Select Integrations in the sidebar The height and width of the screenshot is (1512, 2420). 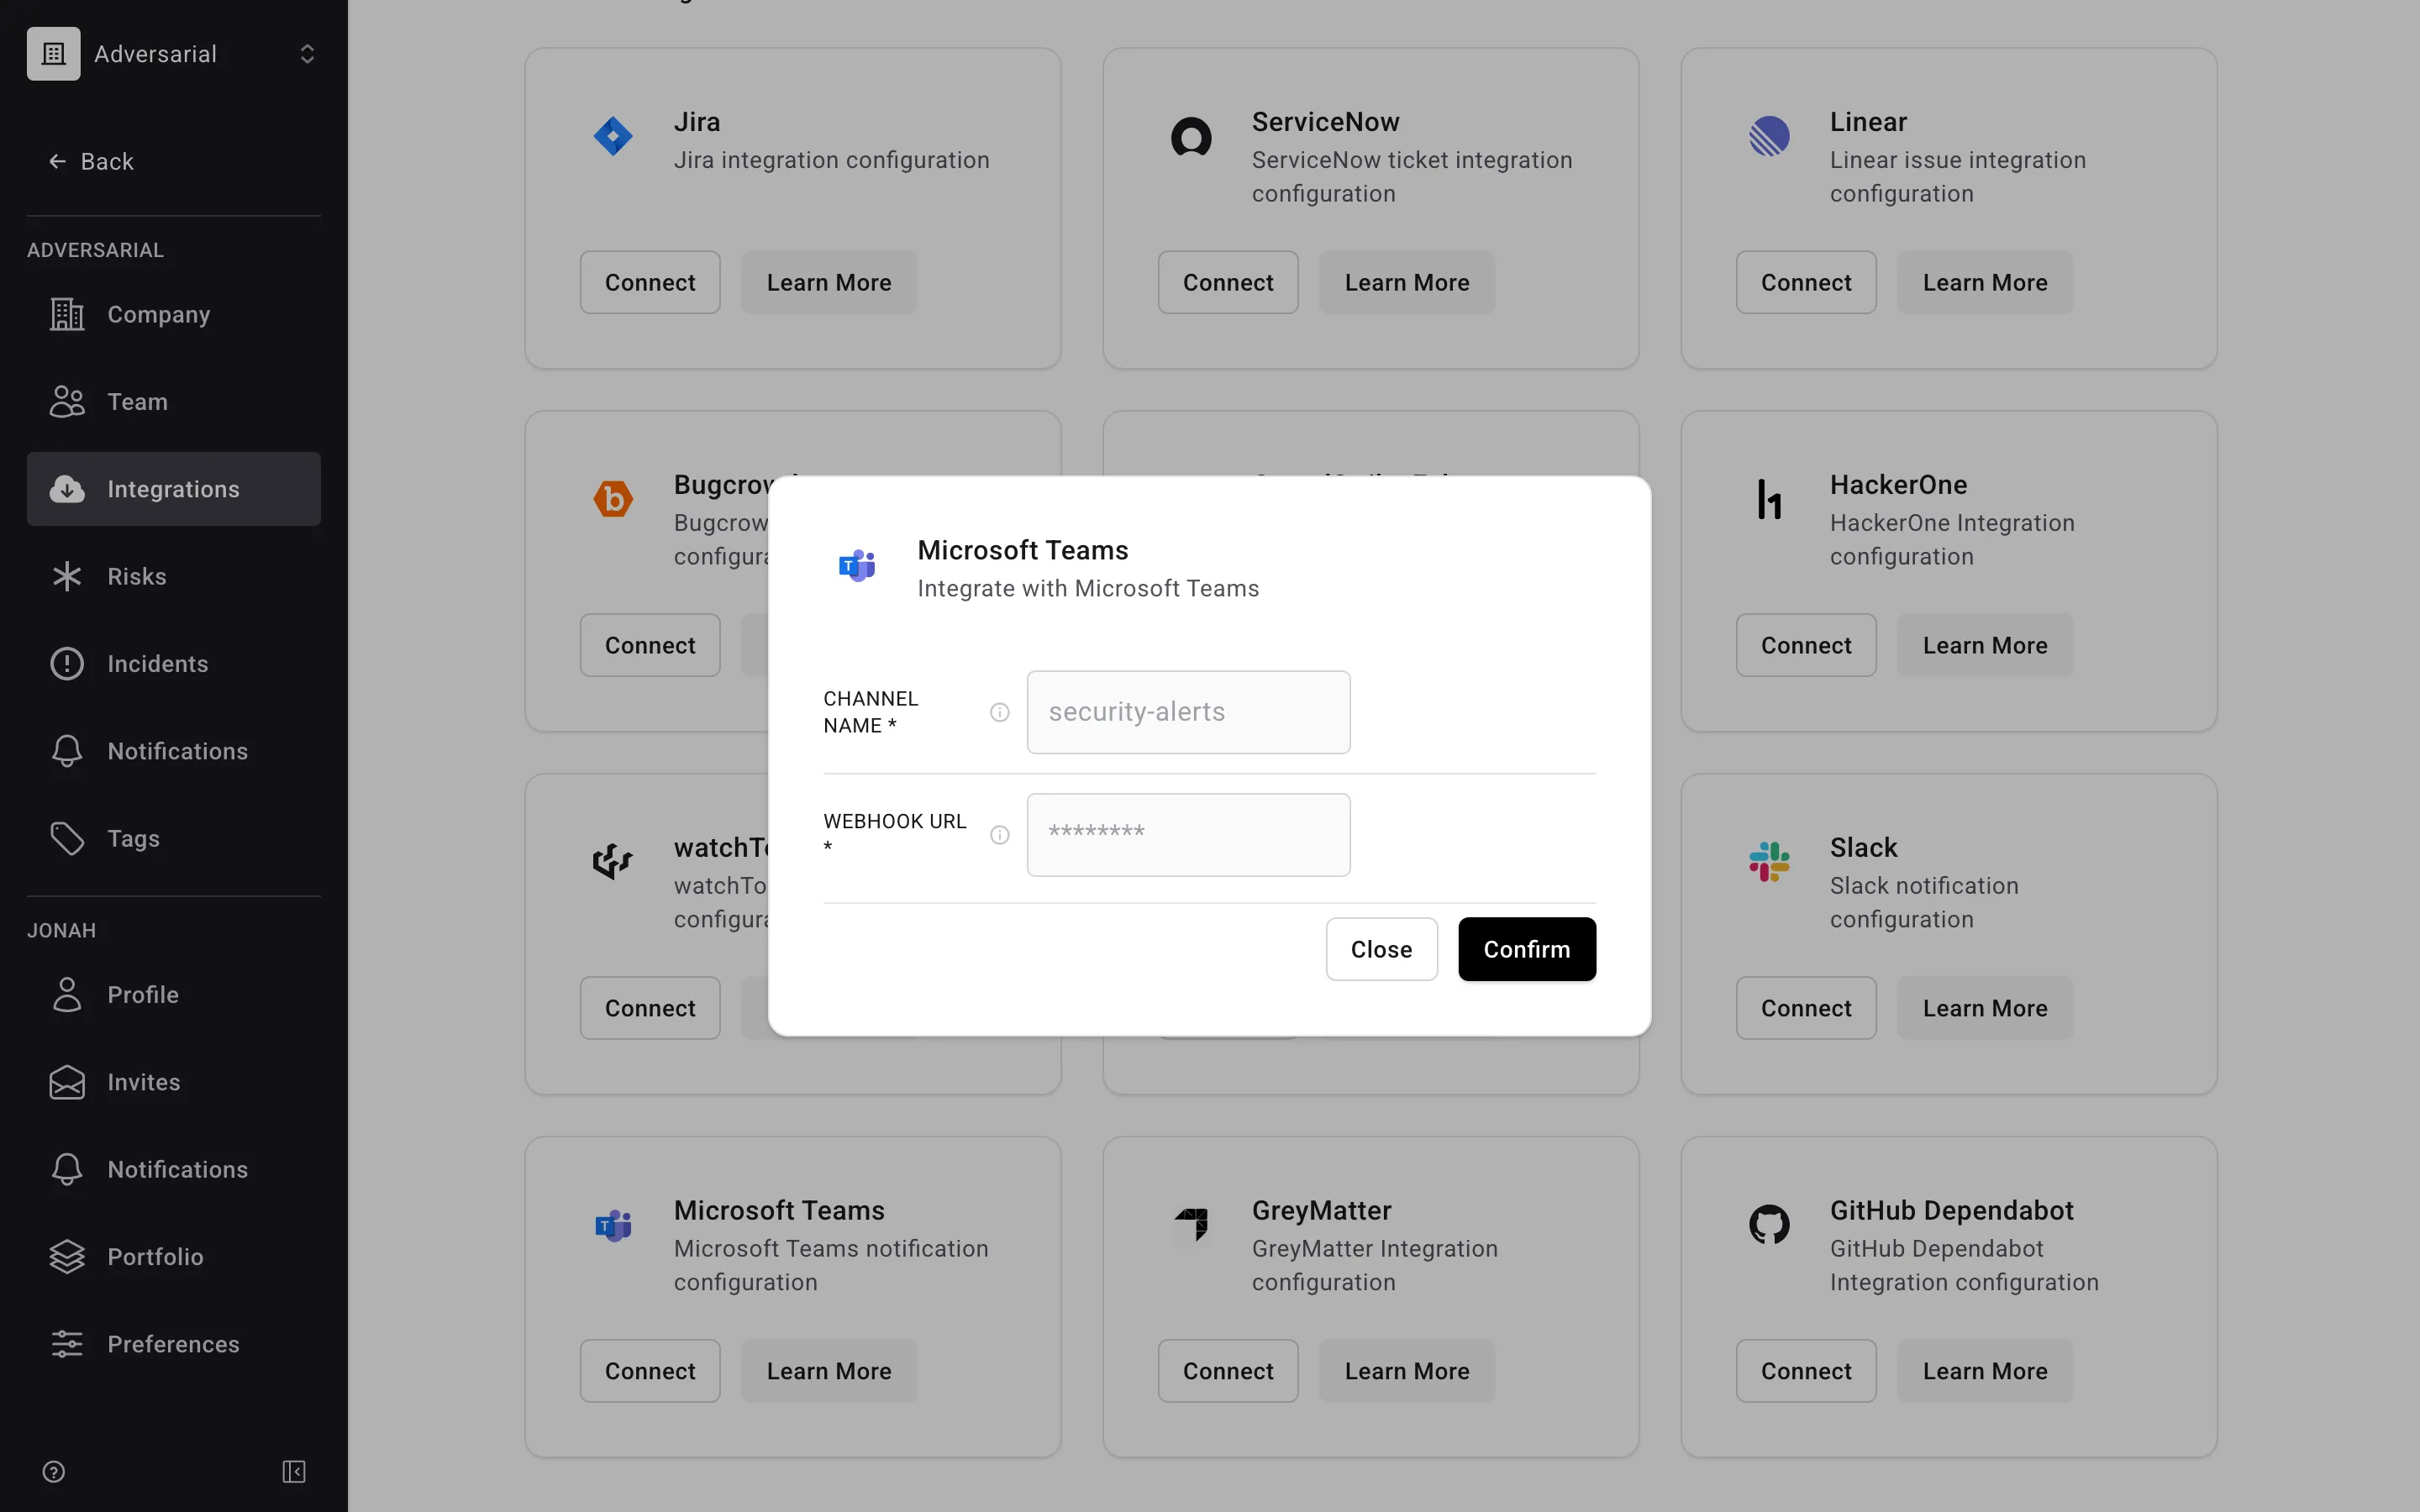173,489
